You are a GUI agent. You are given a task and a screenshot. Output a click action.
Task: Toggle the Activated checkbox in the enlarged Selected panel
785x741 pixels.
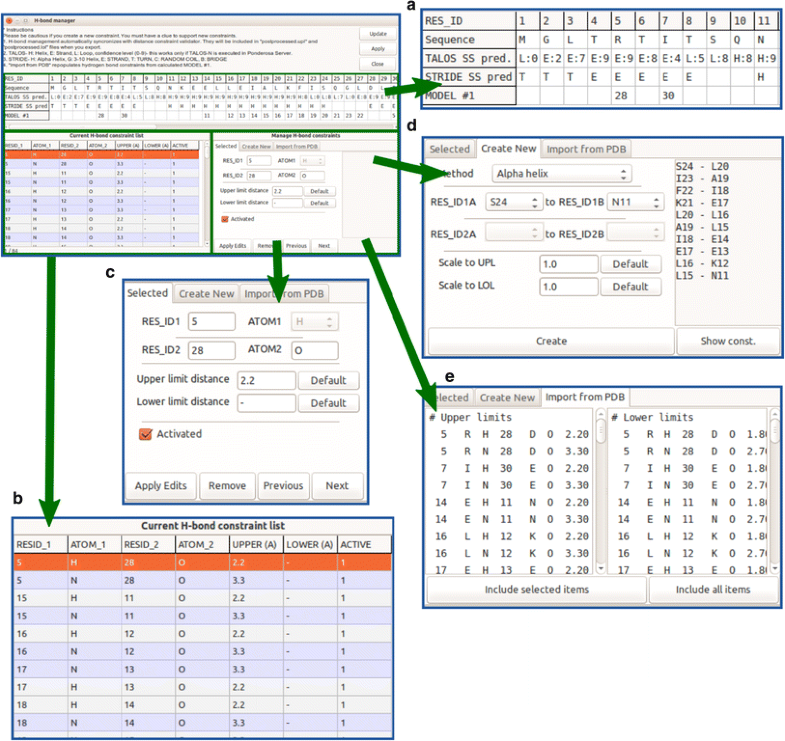click(147, 434)
